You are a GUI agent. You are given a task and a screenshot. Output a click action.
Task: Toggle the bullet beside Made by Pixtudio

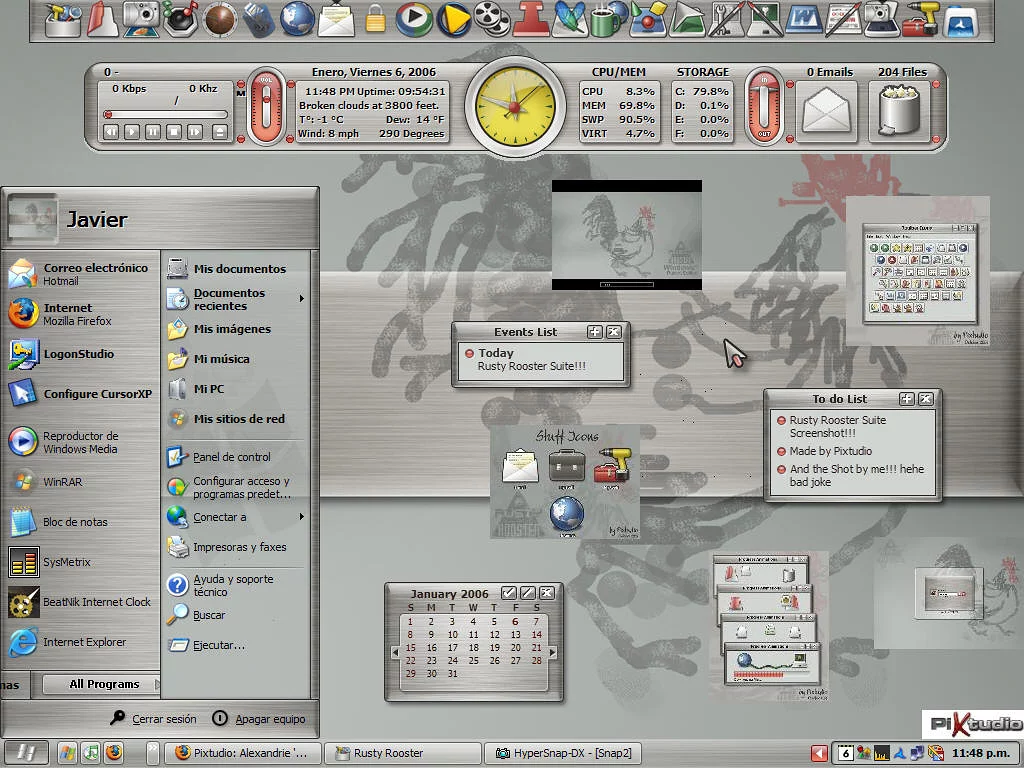[780, 452]
